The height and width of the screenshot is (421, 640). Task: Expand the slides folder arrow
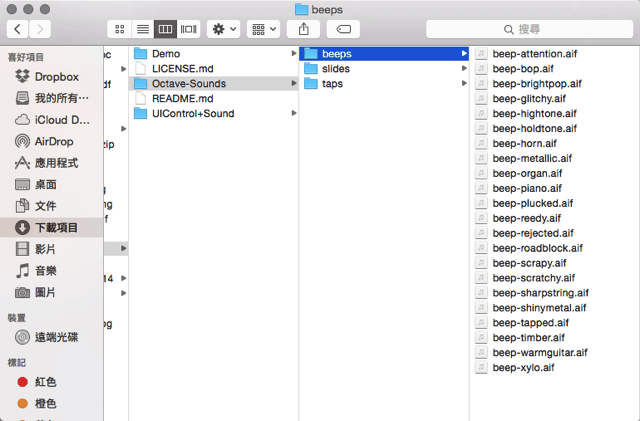(x=464, y=69)
